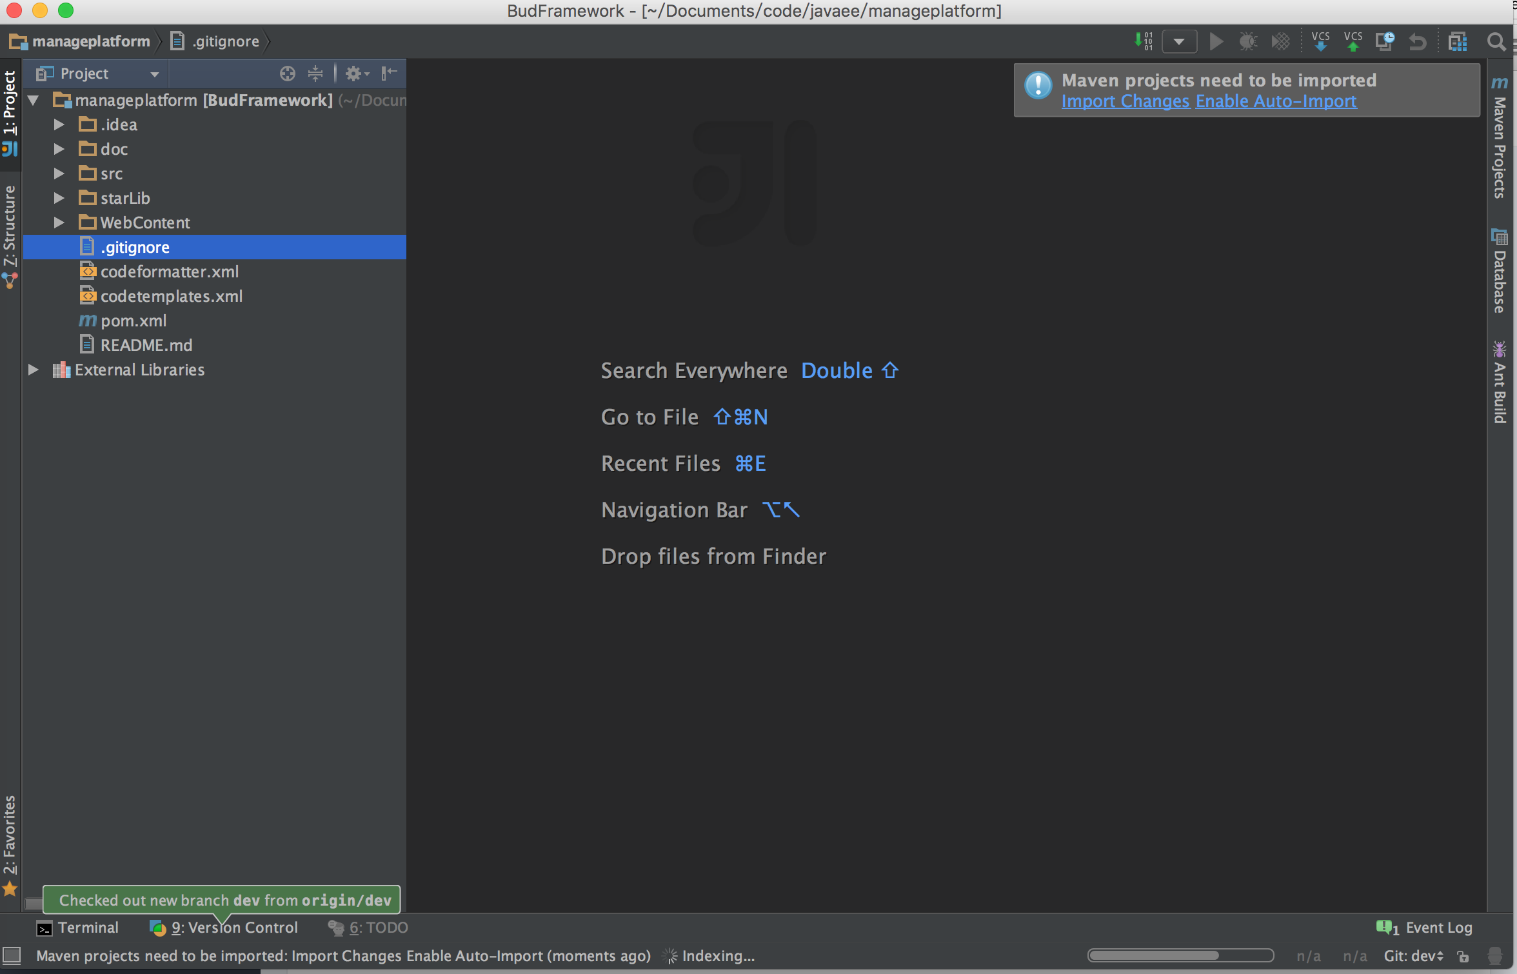The height and width of the screenshot is (974, 1517).
Task: Click the Git: dev branch widget
Action: coord(1413,956)
